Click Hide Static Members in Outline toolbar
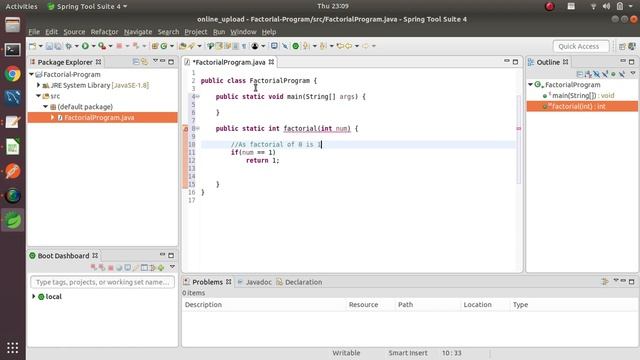 point(605,74)
